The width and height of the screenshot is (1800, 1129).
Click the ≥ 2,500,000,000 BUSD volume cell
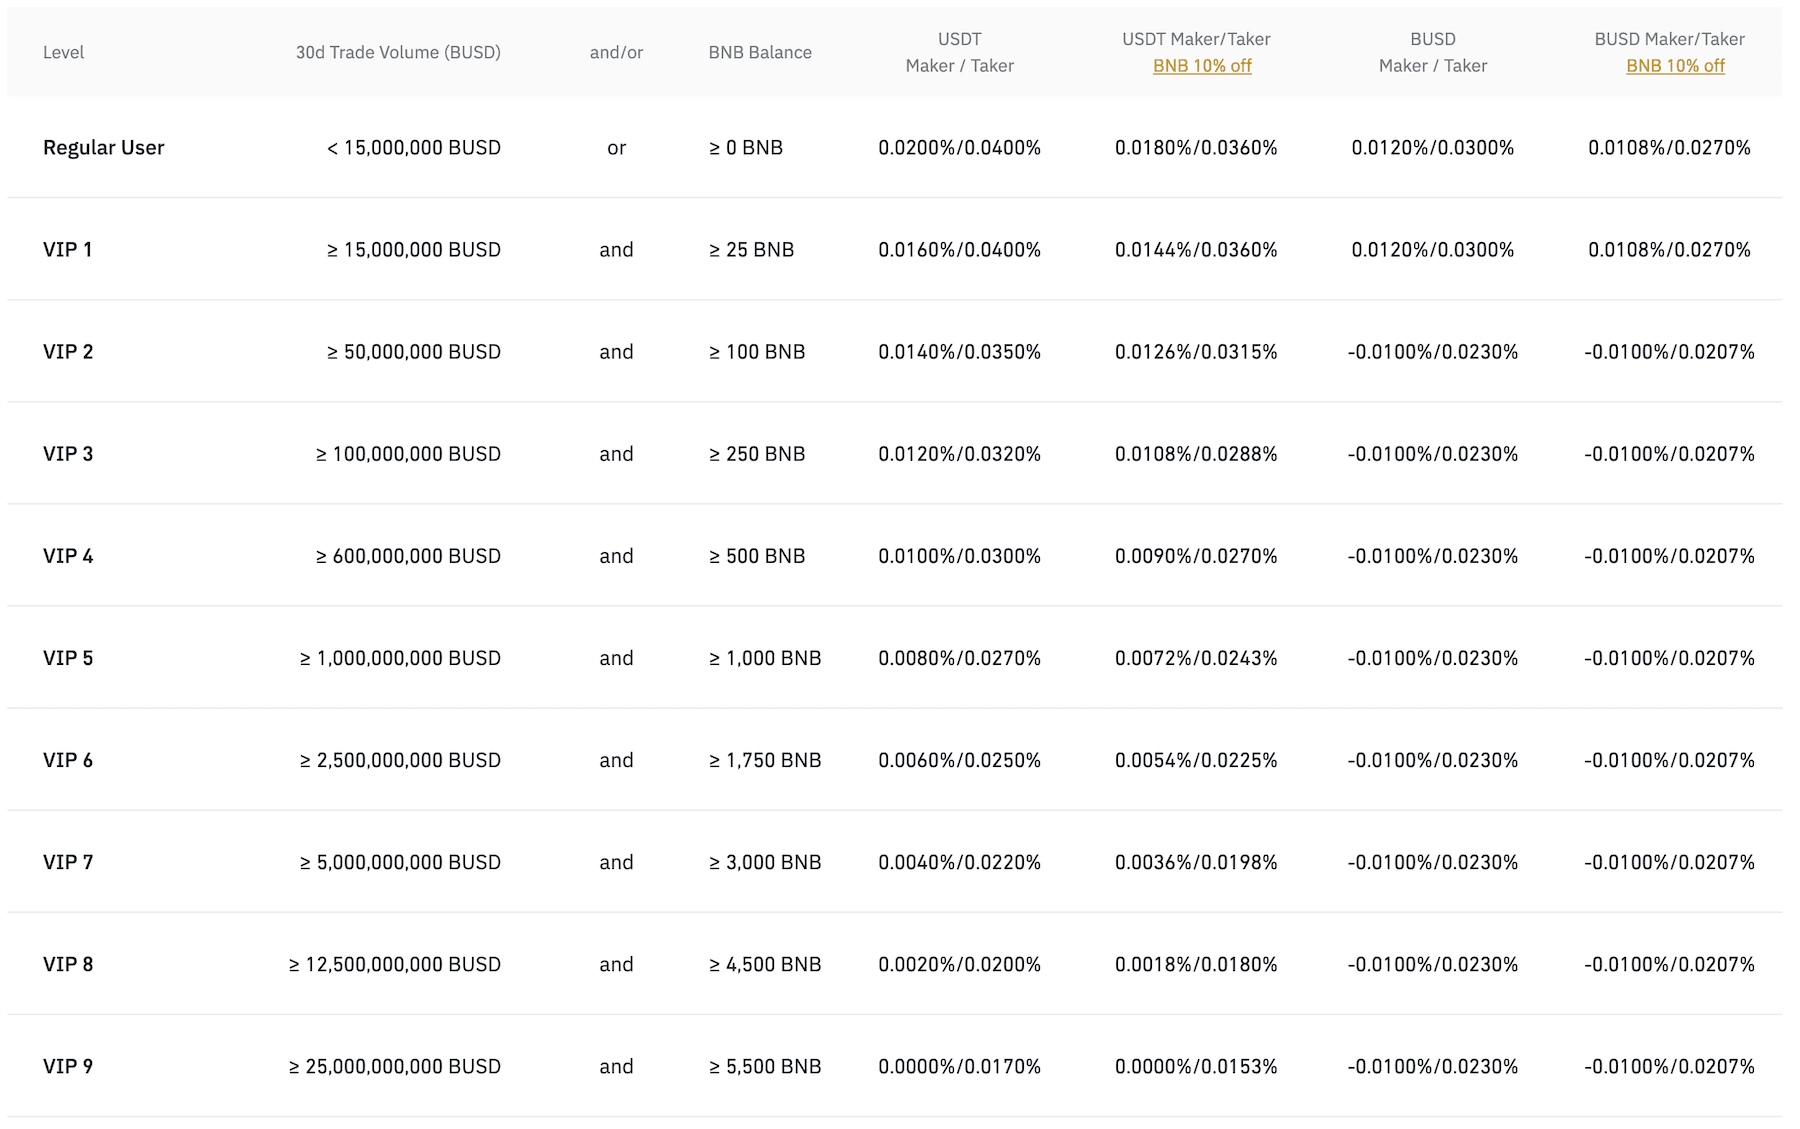coord(400,760)
